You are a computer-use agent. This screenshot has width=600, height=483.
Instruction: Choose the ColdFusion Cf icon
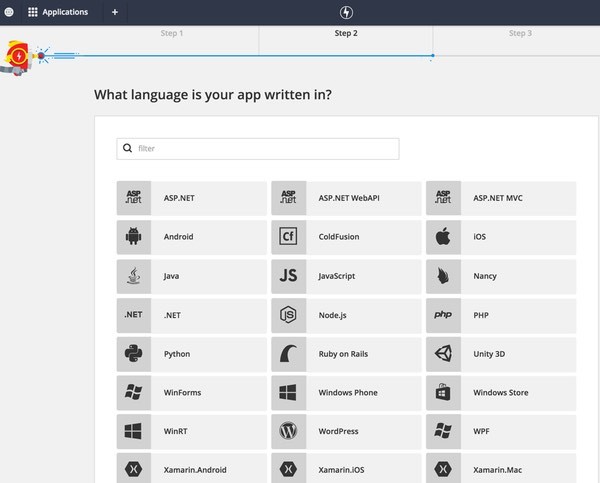point(288,237)
